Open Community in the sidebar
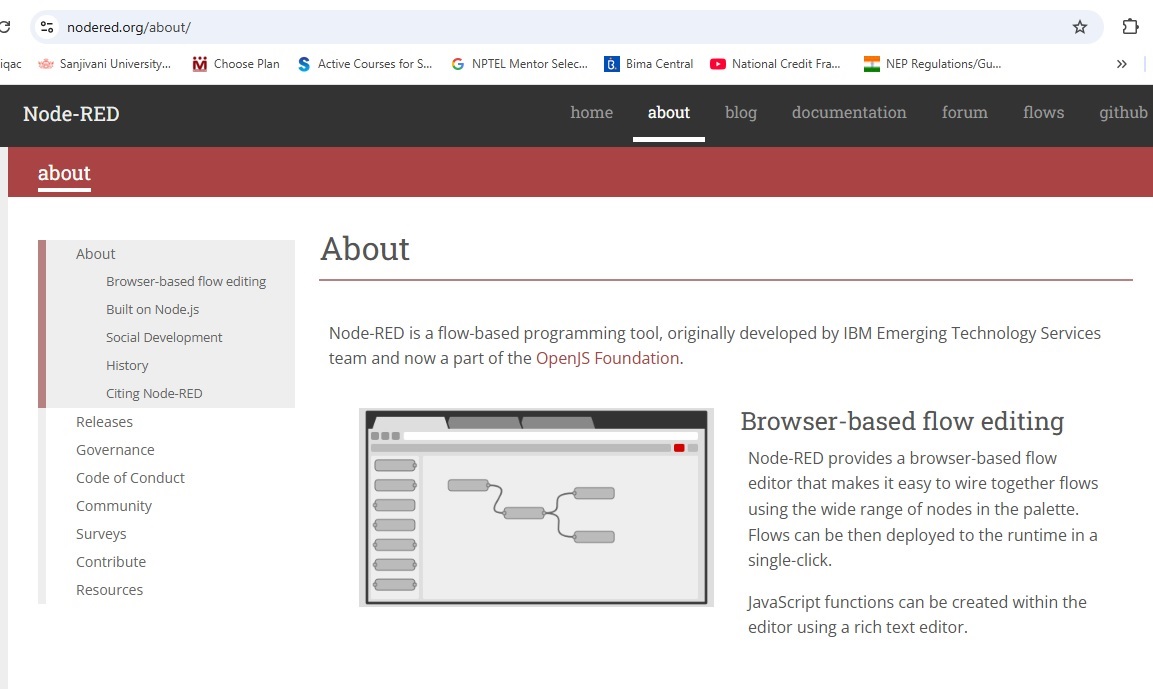This screenshot has height=689, width=1153. click(114, 506)
